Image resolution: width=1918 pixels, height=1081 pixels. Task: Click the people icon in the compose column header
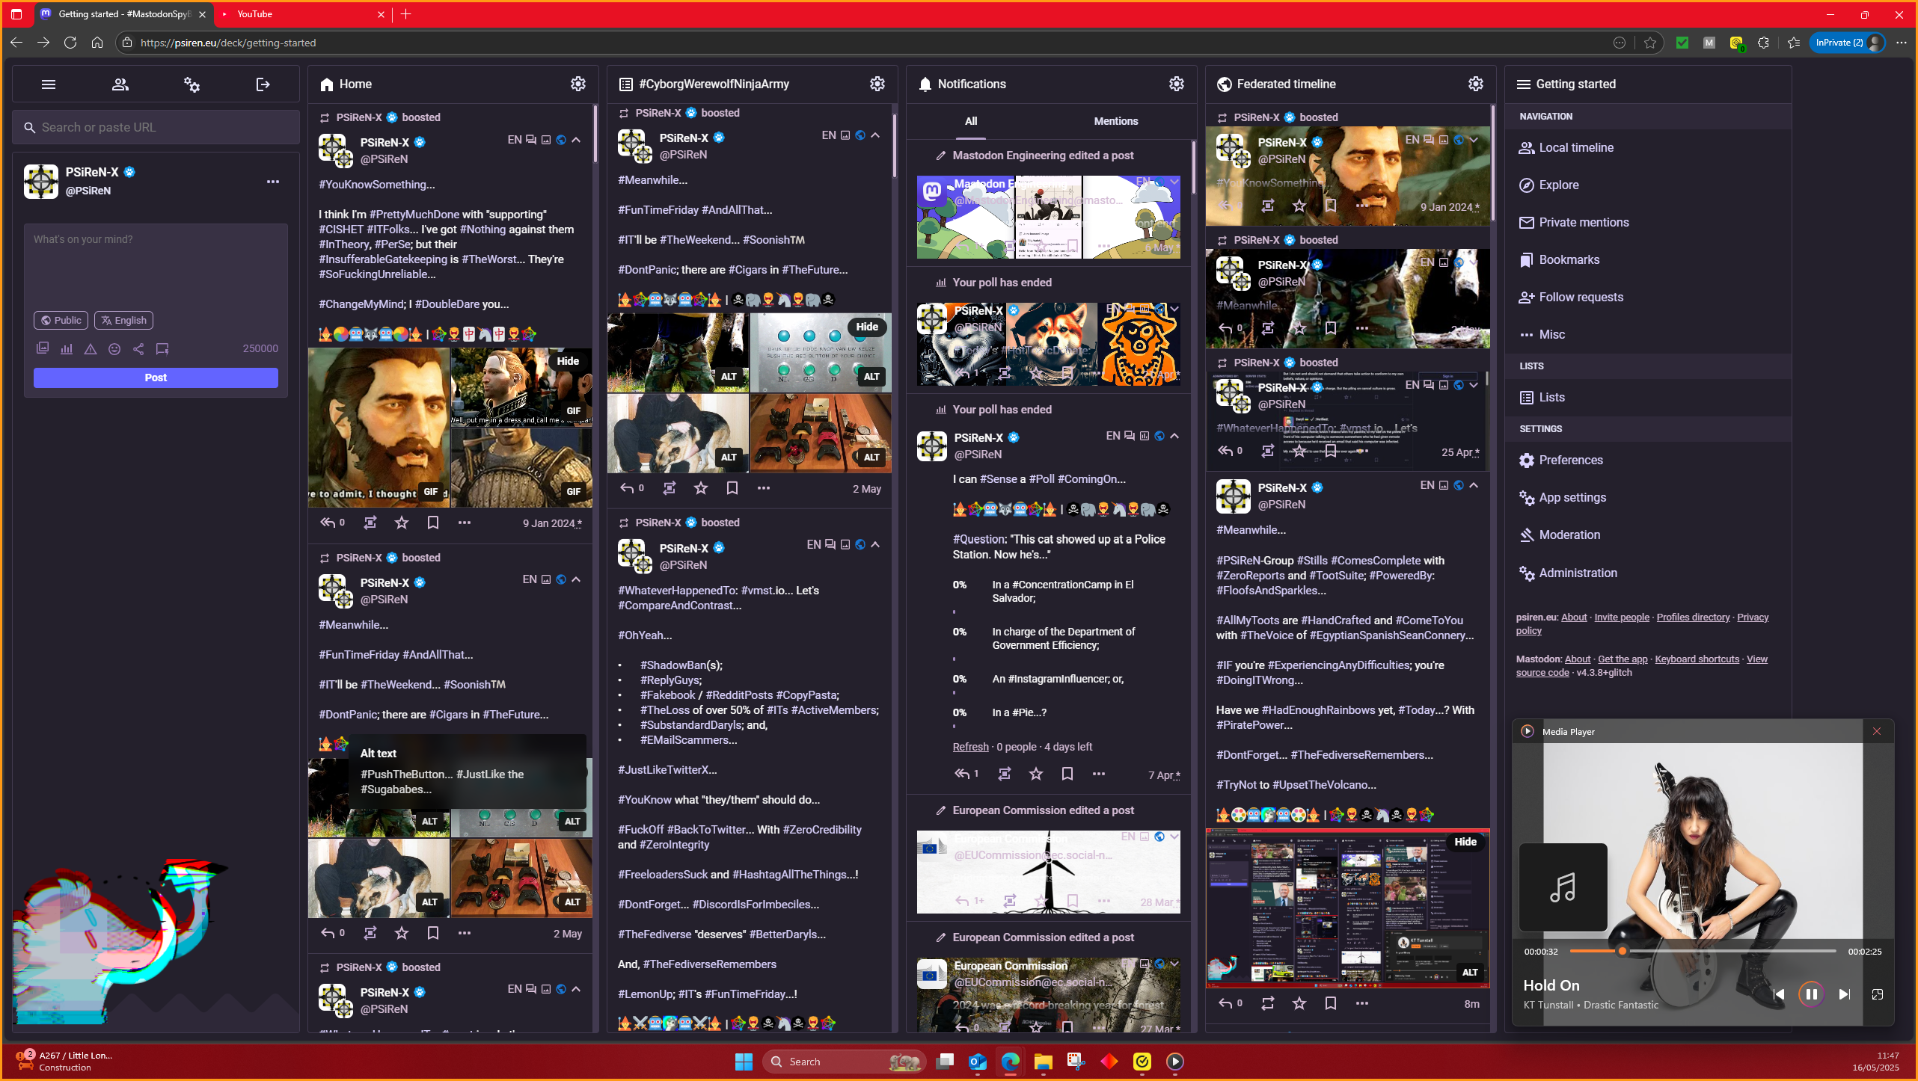click(x=120, y=85)
